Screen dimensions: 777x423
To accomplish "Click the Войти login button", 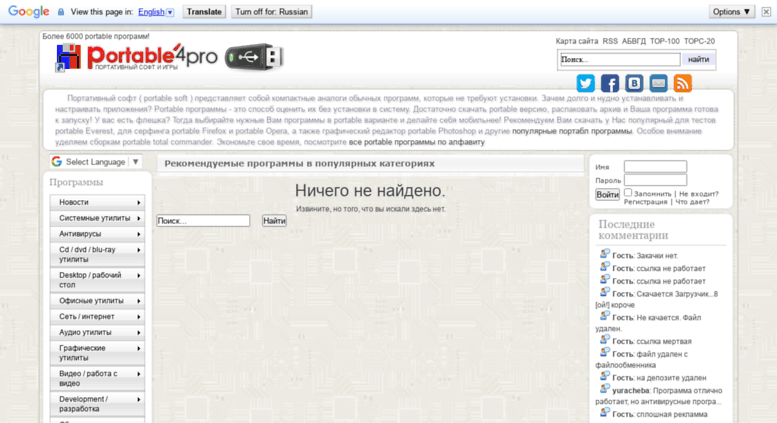I will tap(607, 195).
